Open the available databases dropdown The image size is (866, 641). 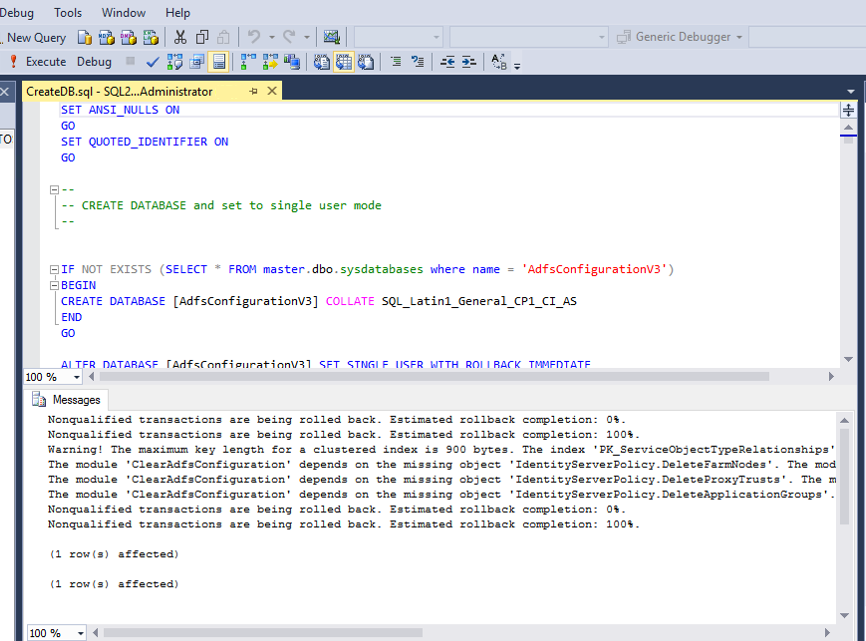click(x=434, y=37)
